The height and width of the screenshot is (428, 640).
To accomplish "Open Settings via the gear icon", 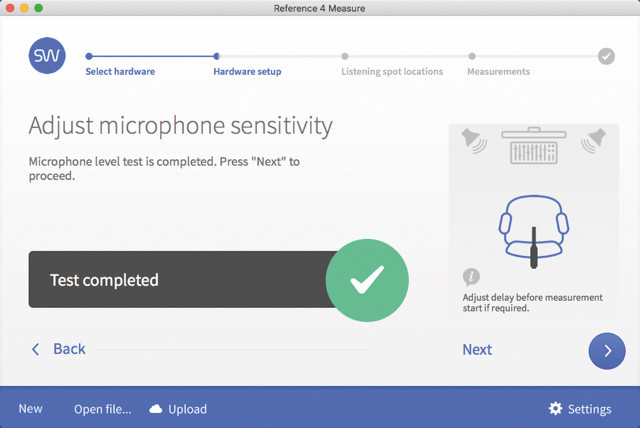I will coord(555,408).
